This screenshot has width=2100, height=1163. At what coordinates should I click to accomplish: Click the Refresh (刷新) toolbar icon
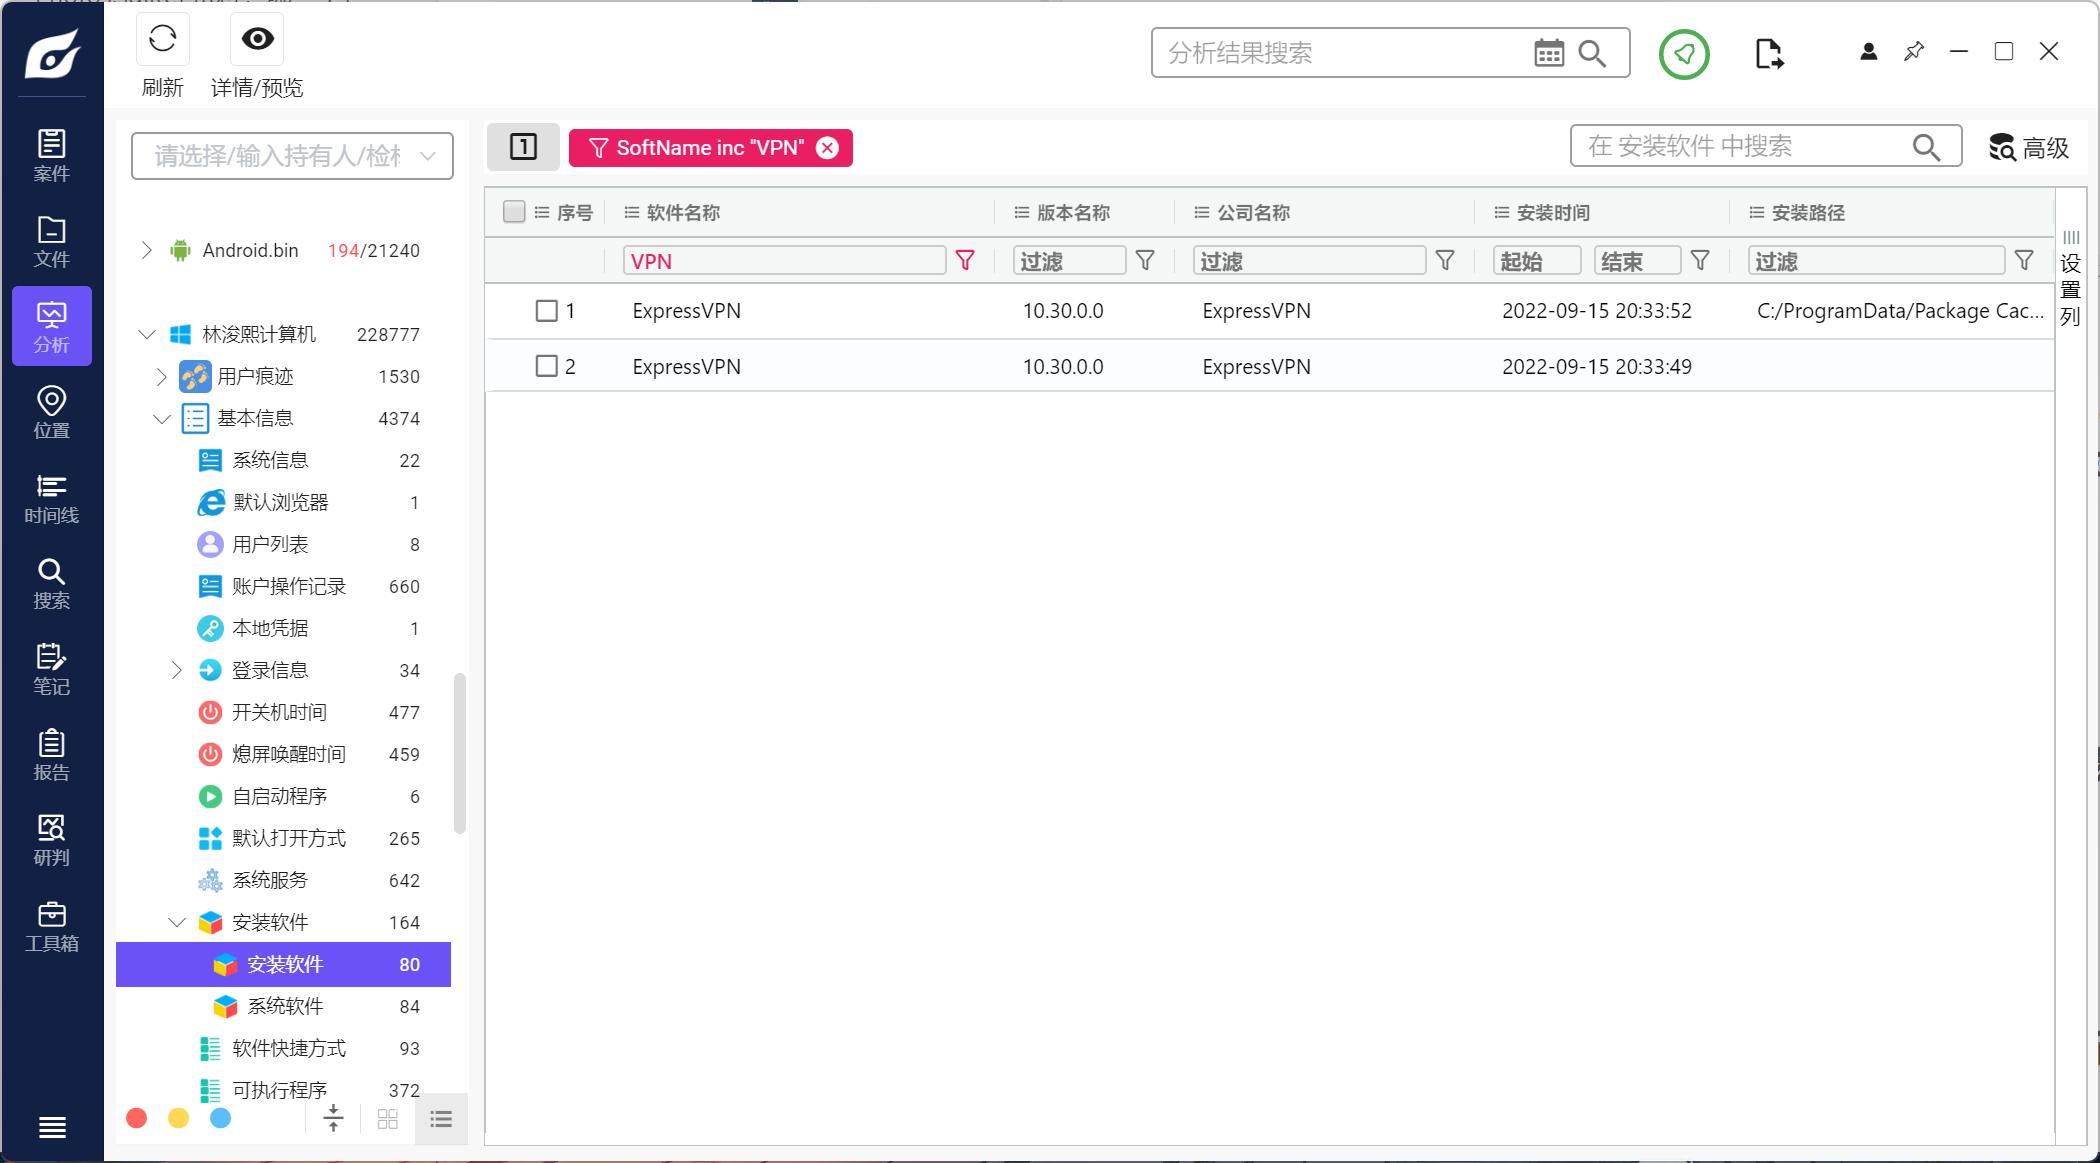click(x=162, y=40)
